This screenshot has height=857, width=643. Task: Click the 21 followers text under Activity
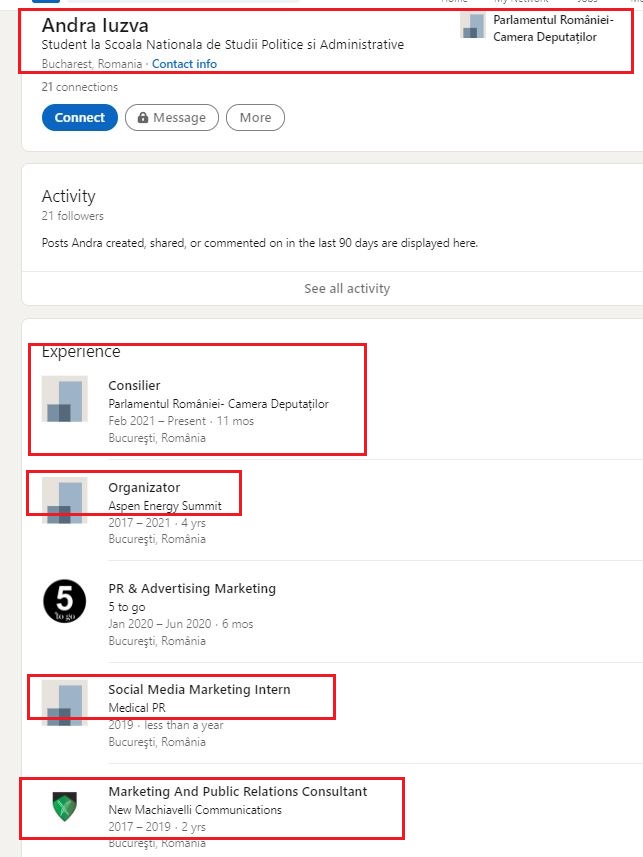pos(72,216)
